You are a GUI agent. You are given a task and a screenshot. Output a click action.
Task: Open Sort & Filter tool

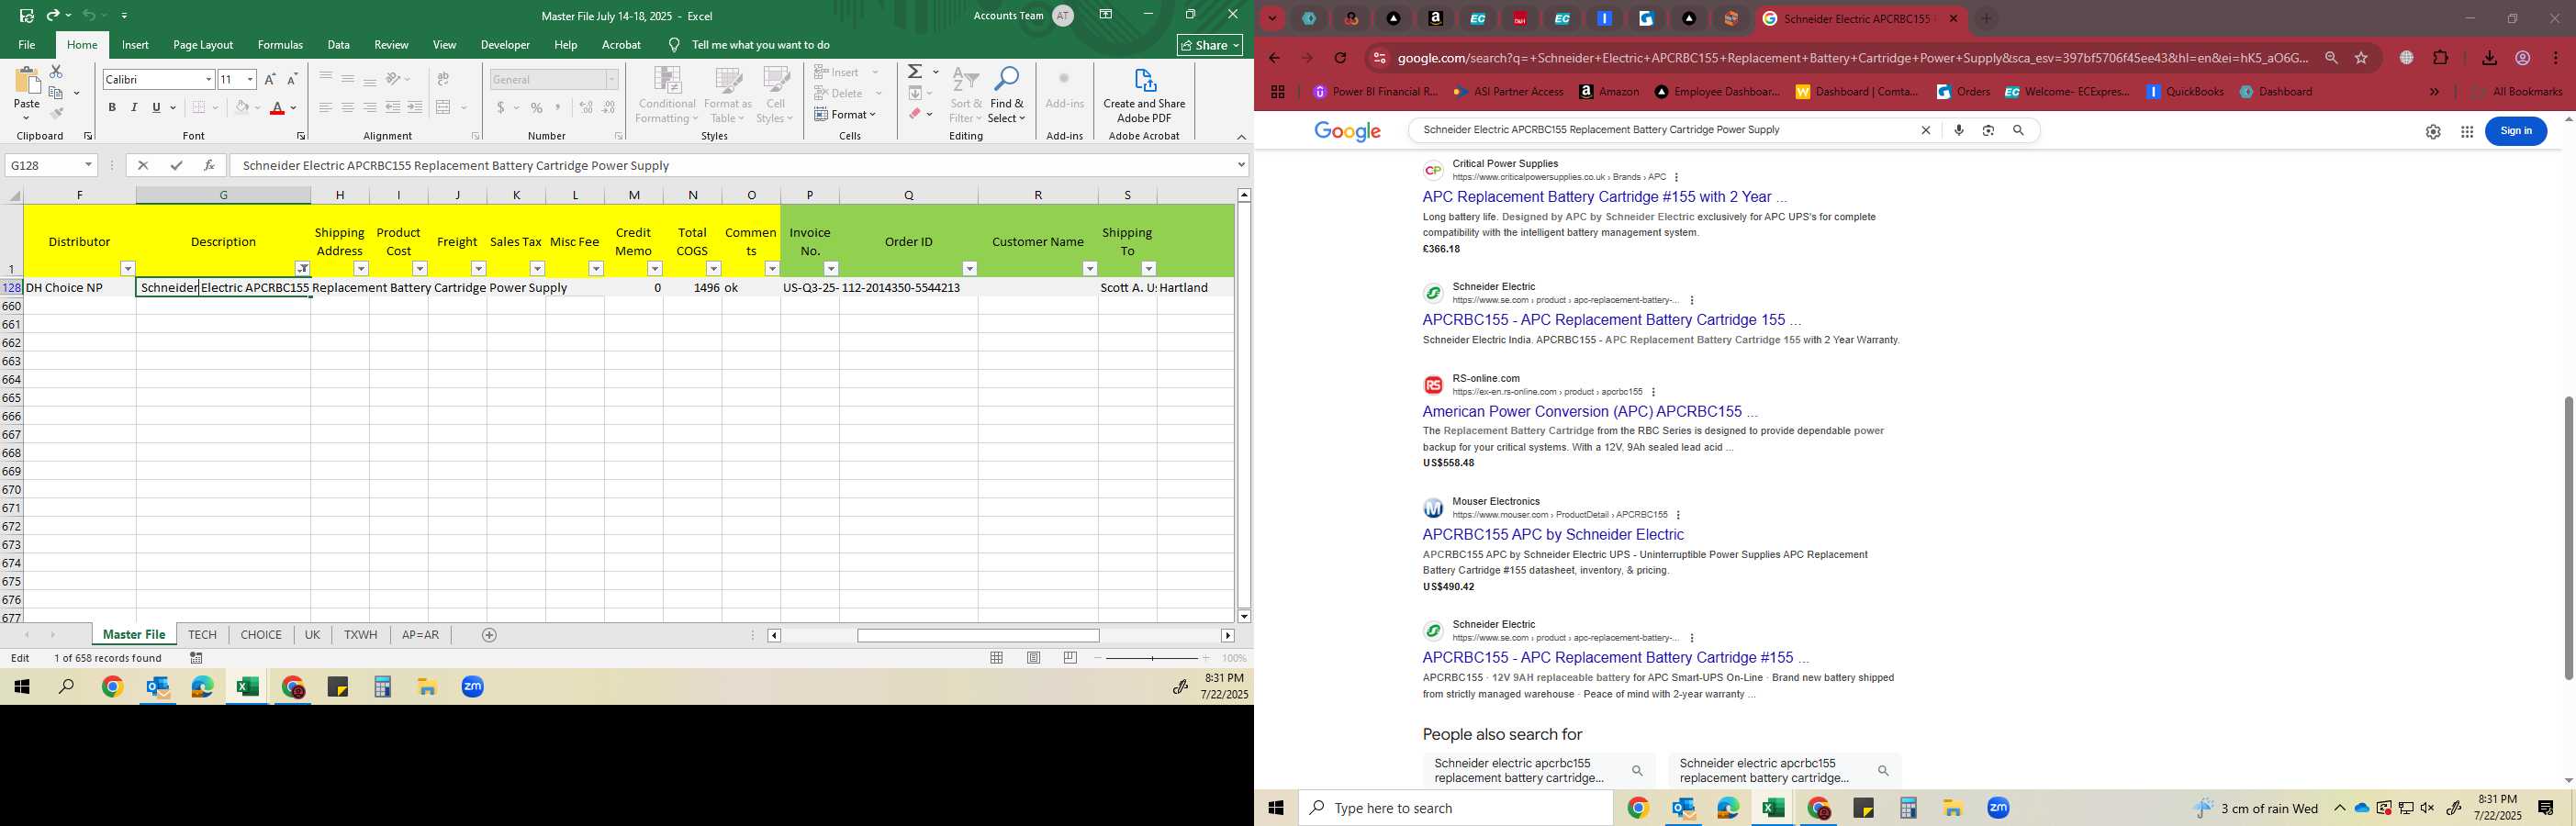pyautogui.click(x=966, y=95)
